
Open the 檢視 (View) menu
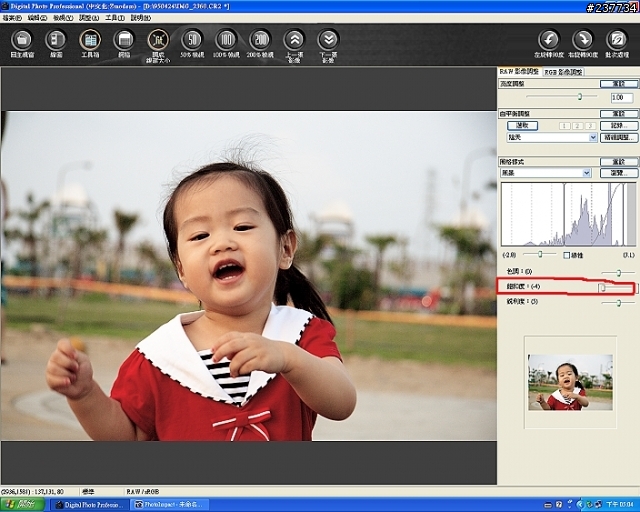click(63, 18)
